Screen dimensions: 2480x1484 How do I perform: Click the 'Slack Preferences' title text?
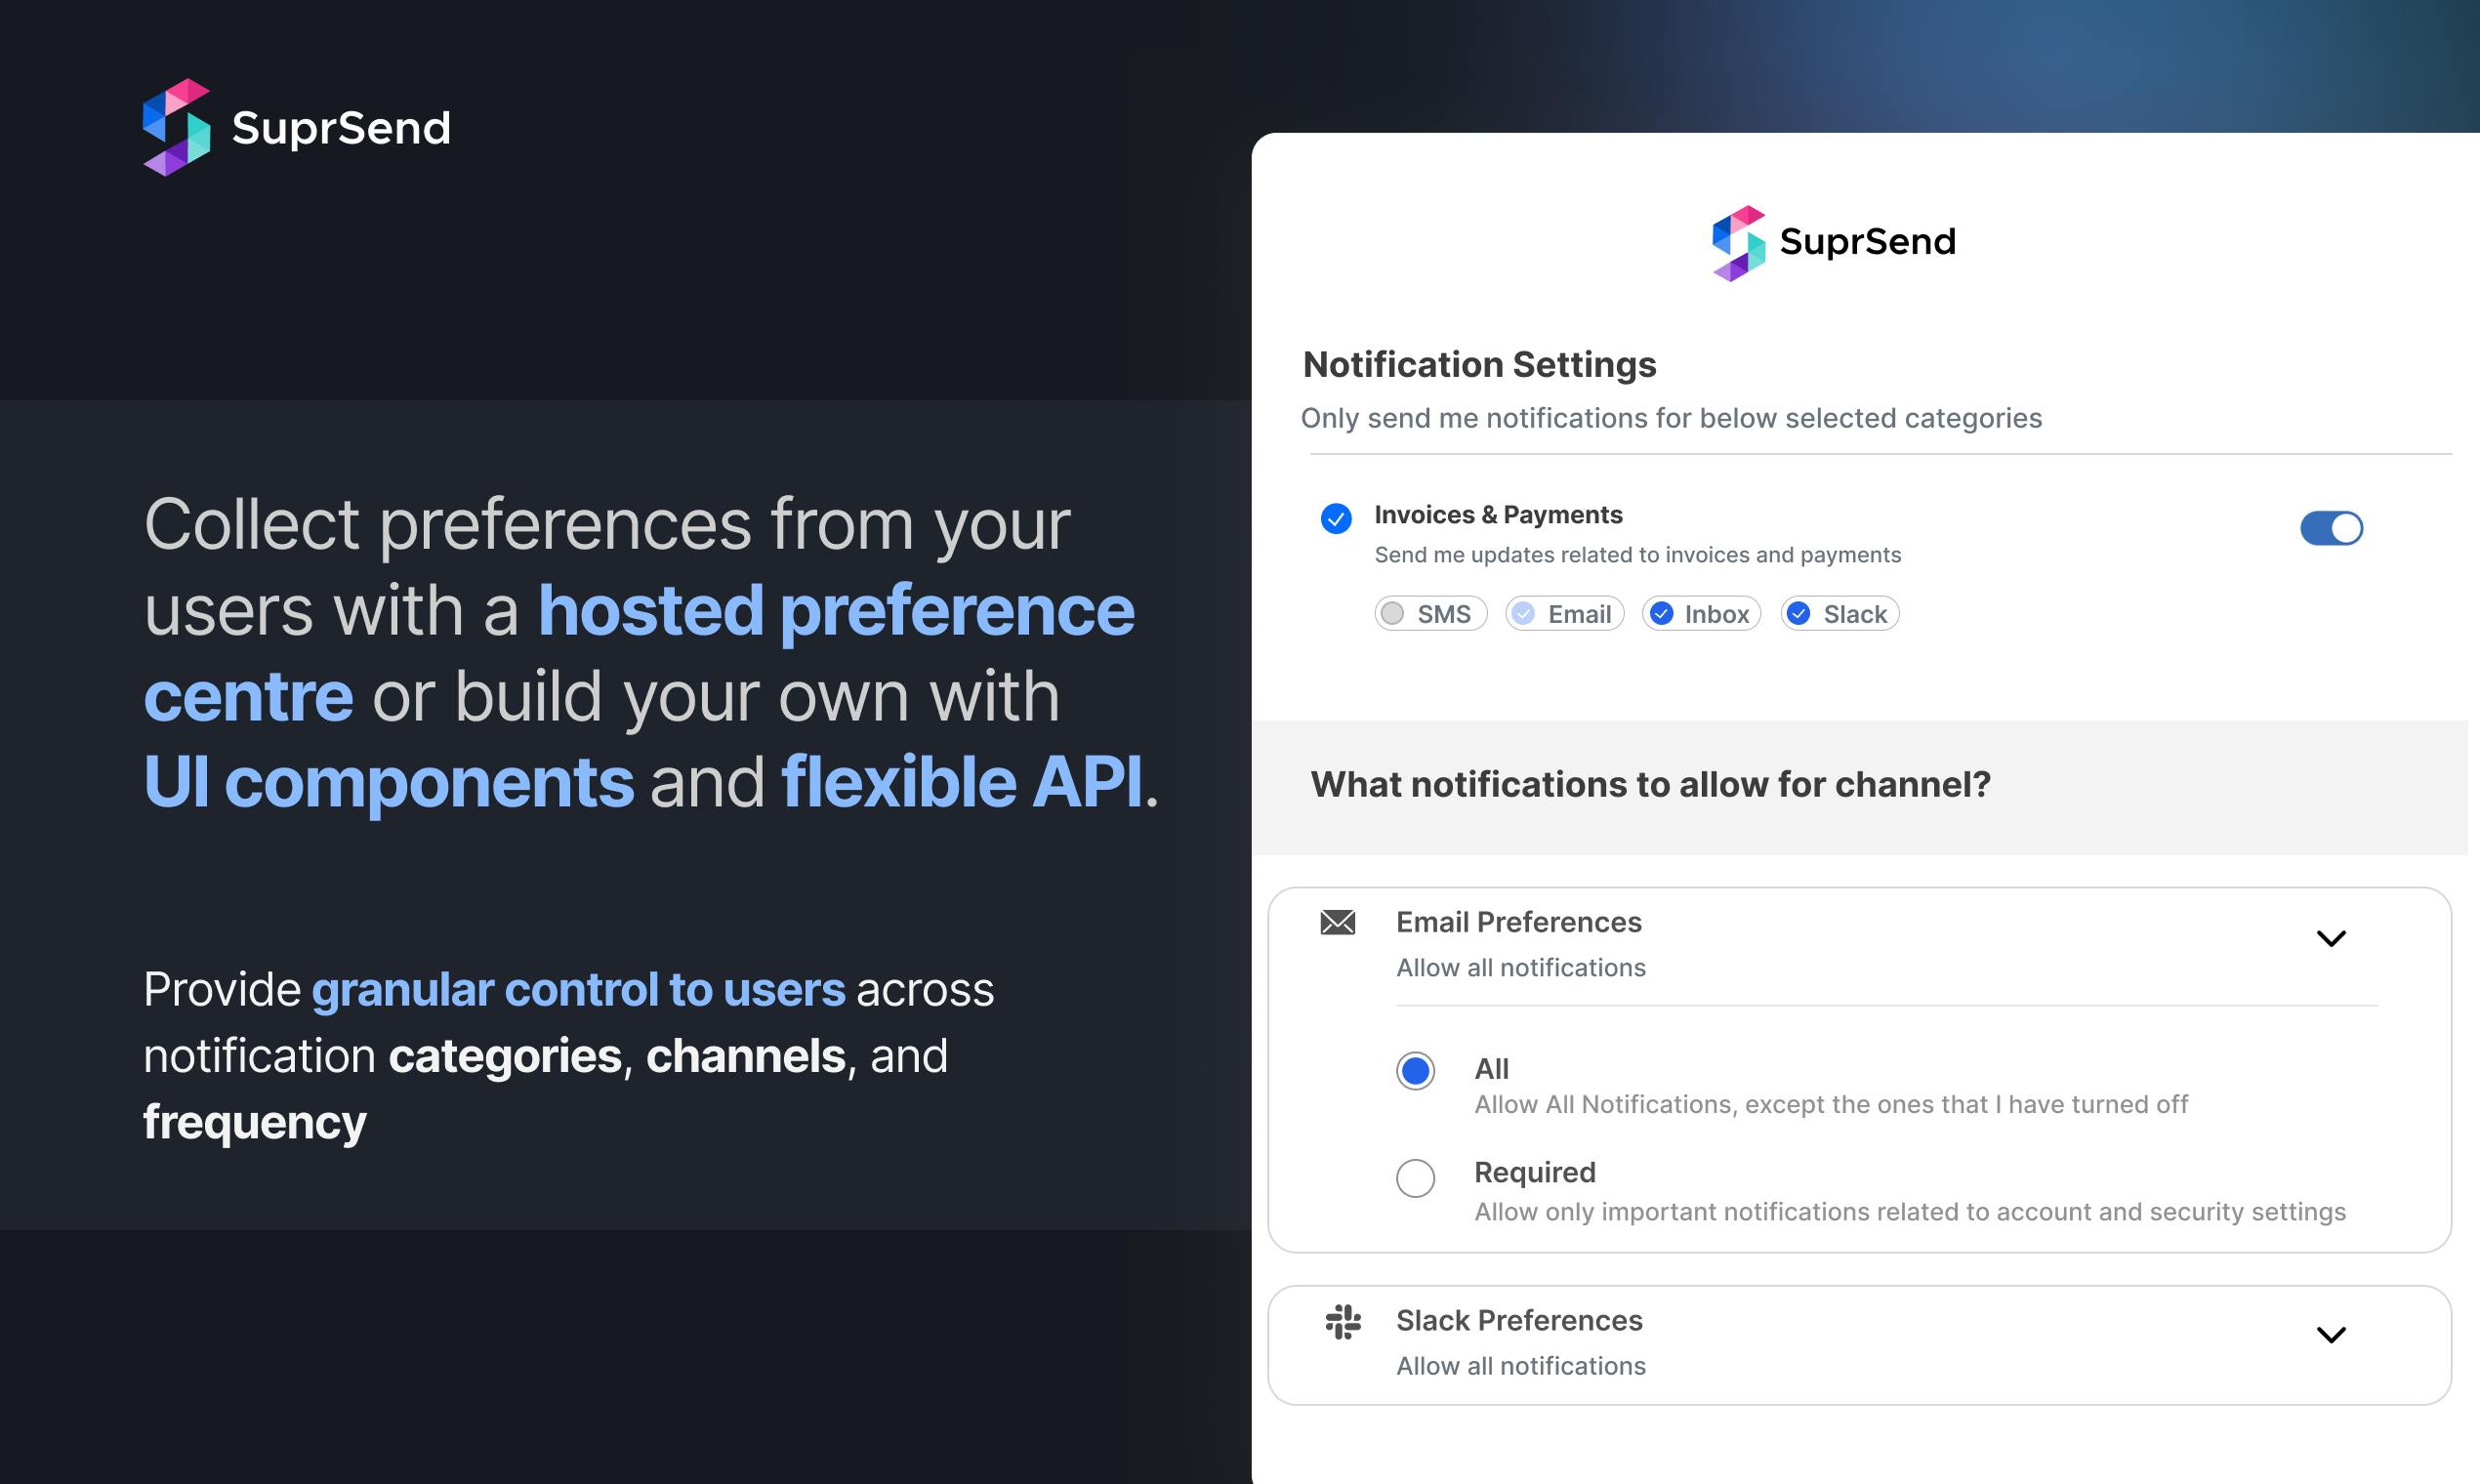click(1519, 1321)
